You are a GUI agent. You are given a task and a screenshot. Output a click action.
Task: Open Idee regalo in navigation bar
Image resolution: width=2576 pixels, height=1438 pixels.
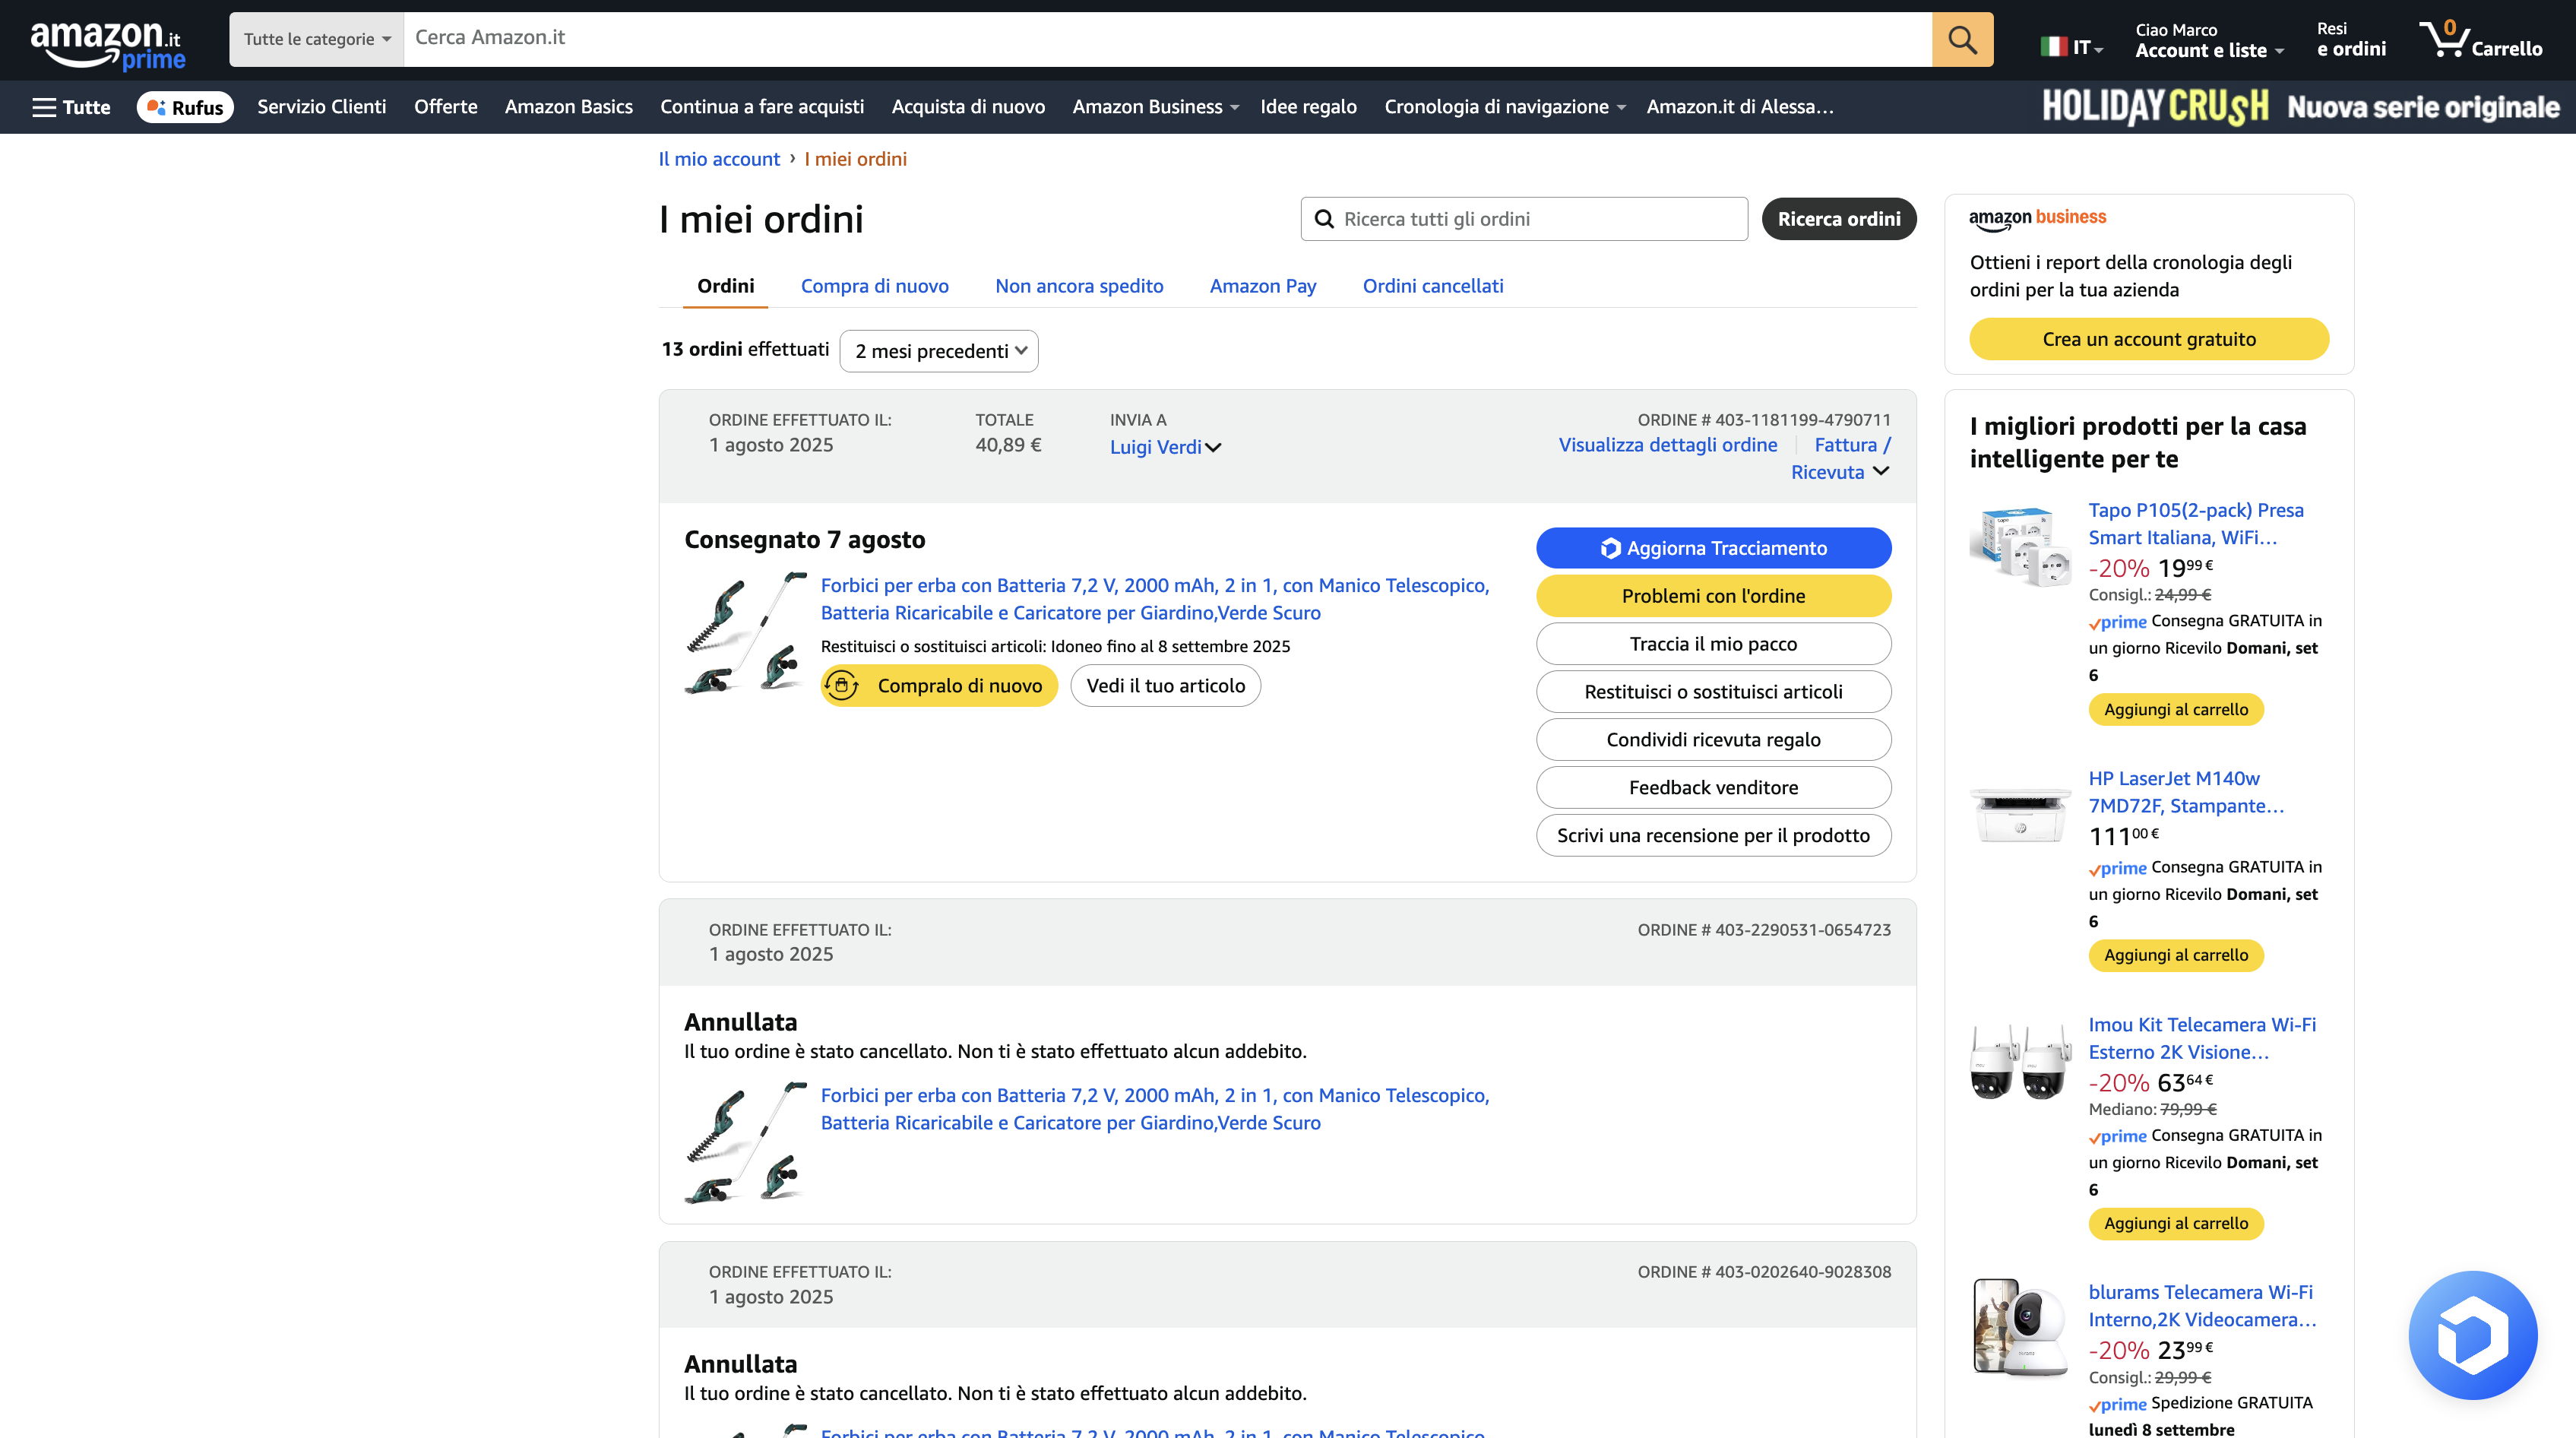point(1308,107)
